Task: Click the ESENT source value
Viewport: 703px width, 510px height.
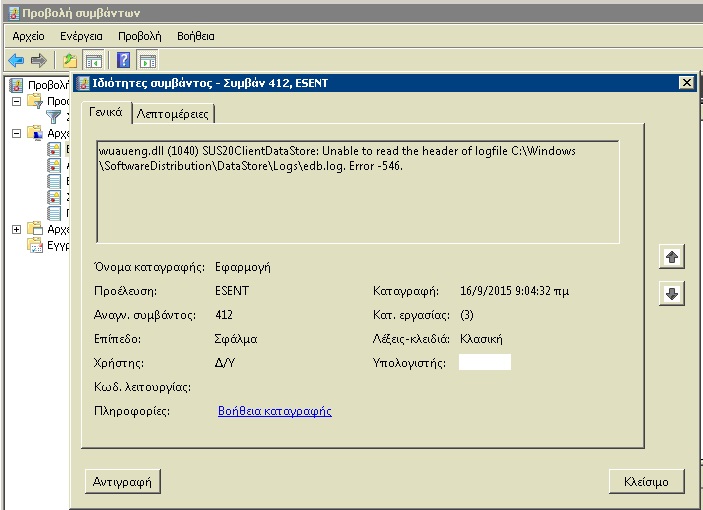Action: pos(232,291)
